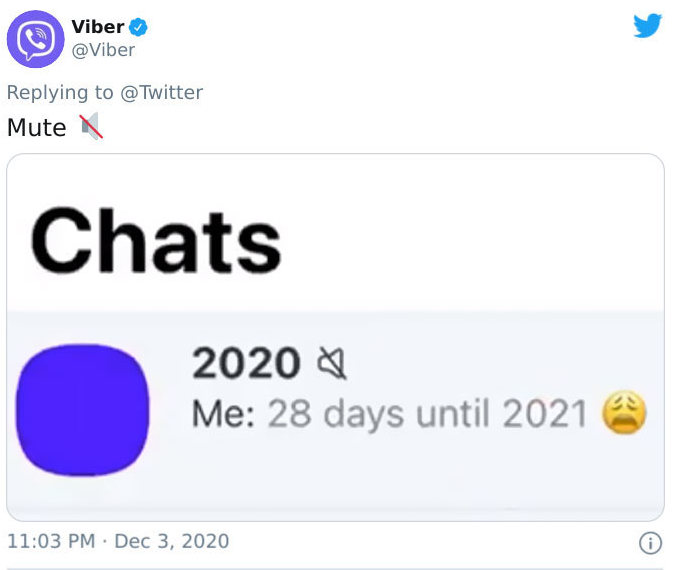Select the purple chat avatar

point(84,409)
